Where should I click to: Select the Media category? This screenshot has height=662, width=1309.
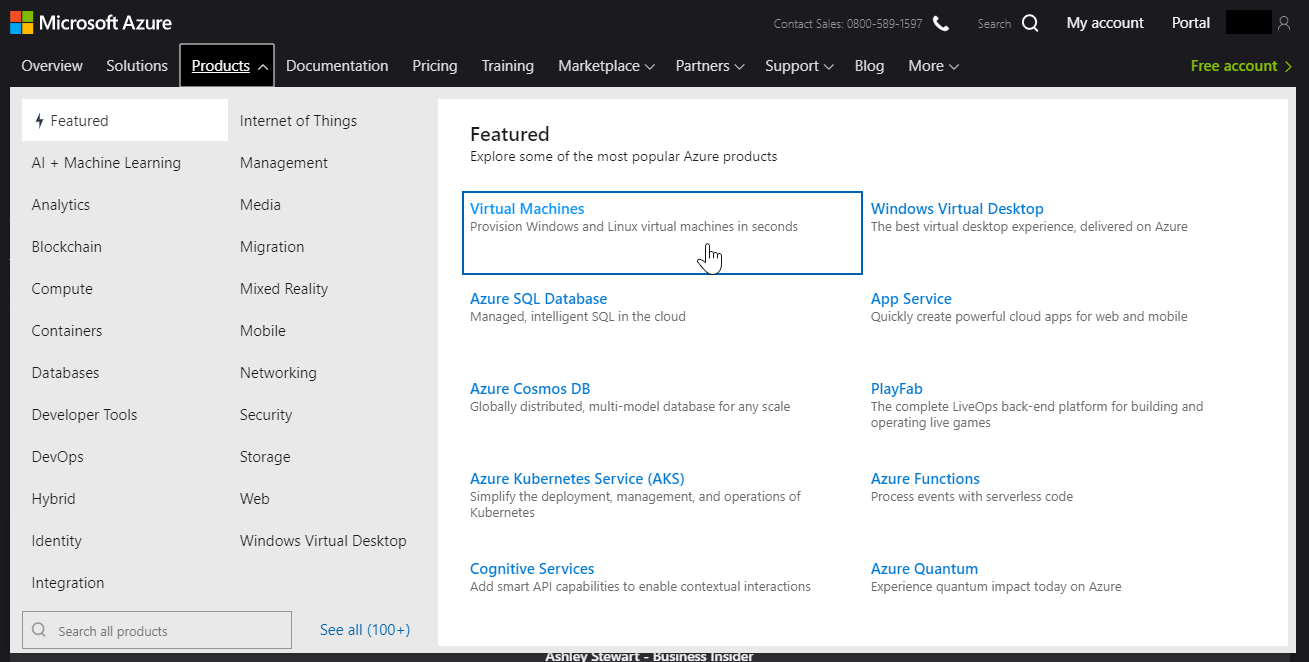260,205
